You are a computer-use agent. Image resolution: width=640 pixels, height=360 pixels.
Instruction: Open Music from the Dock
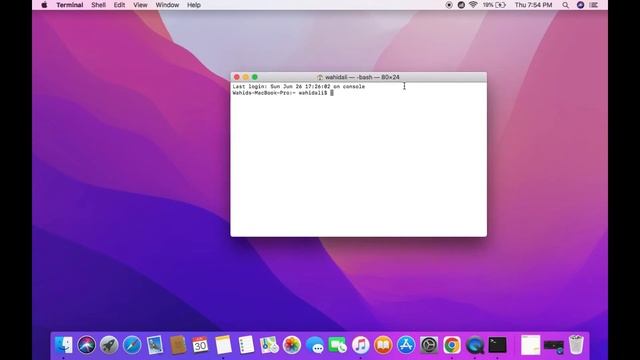click(360, 345)
